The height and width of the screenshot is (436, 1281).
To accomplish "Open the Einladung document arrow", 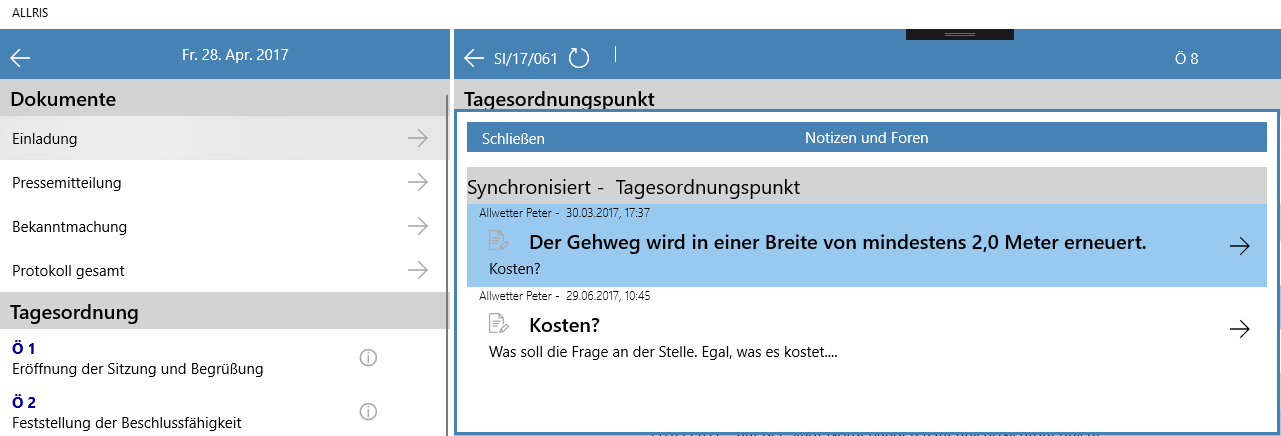I will 418,139.
